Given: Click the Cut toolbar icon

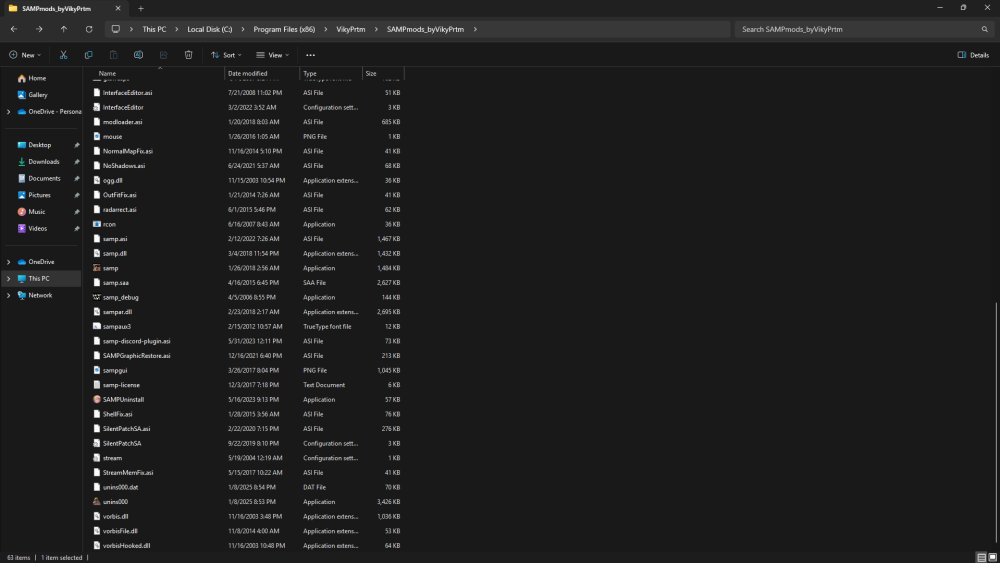Looking at the screenshot, I should [x=63, y=55].
